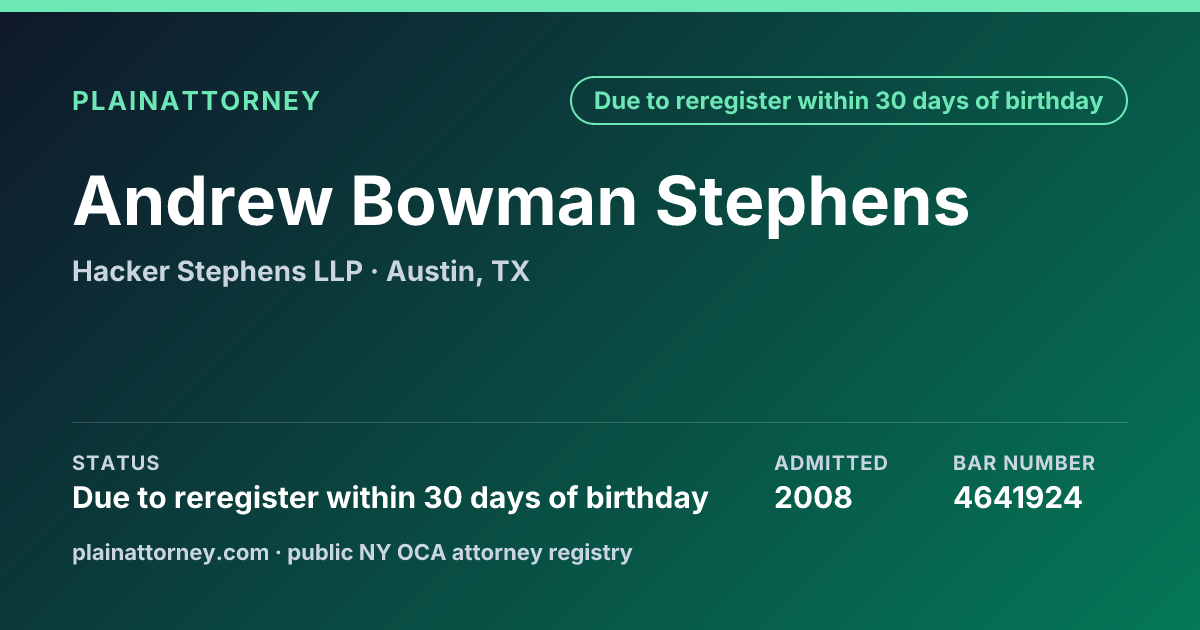The height and width of the screenshot is (630, 1200).
Task: Select bar number 4641924
Action: point(1018,498)
